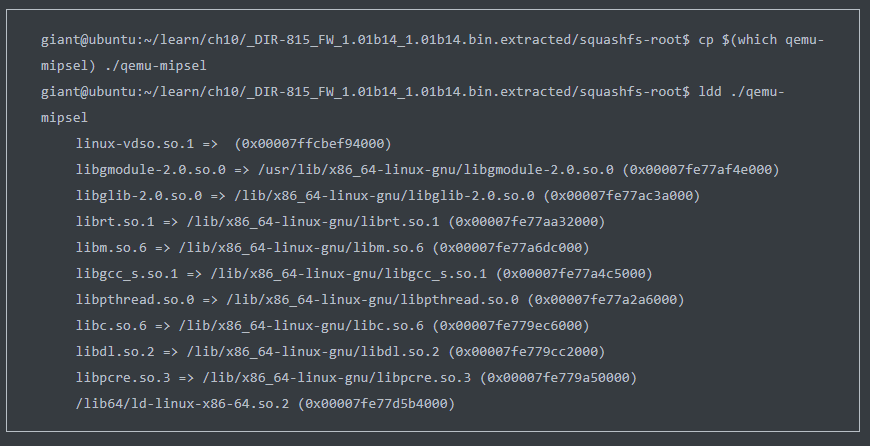Click the libc.so.6 dependency line
The image size is (870, 446).
pyautogui.click(x=332, y=326)
